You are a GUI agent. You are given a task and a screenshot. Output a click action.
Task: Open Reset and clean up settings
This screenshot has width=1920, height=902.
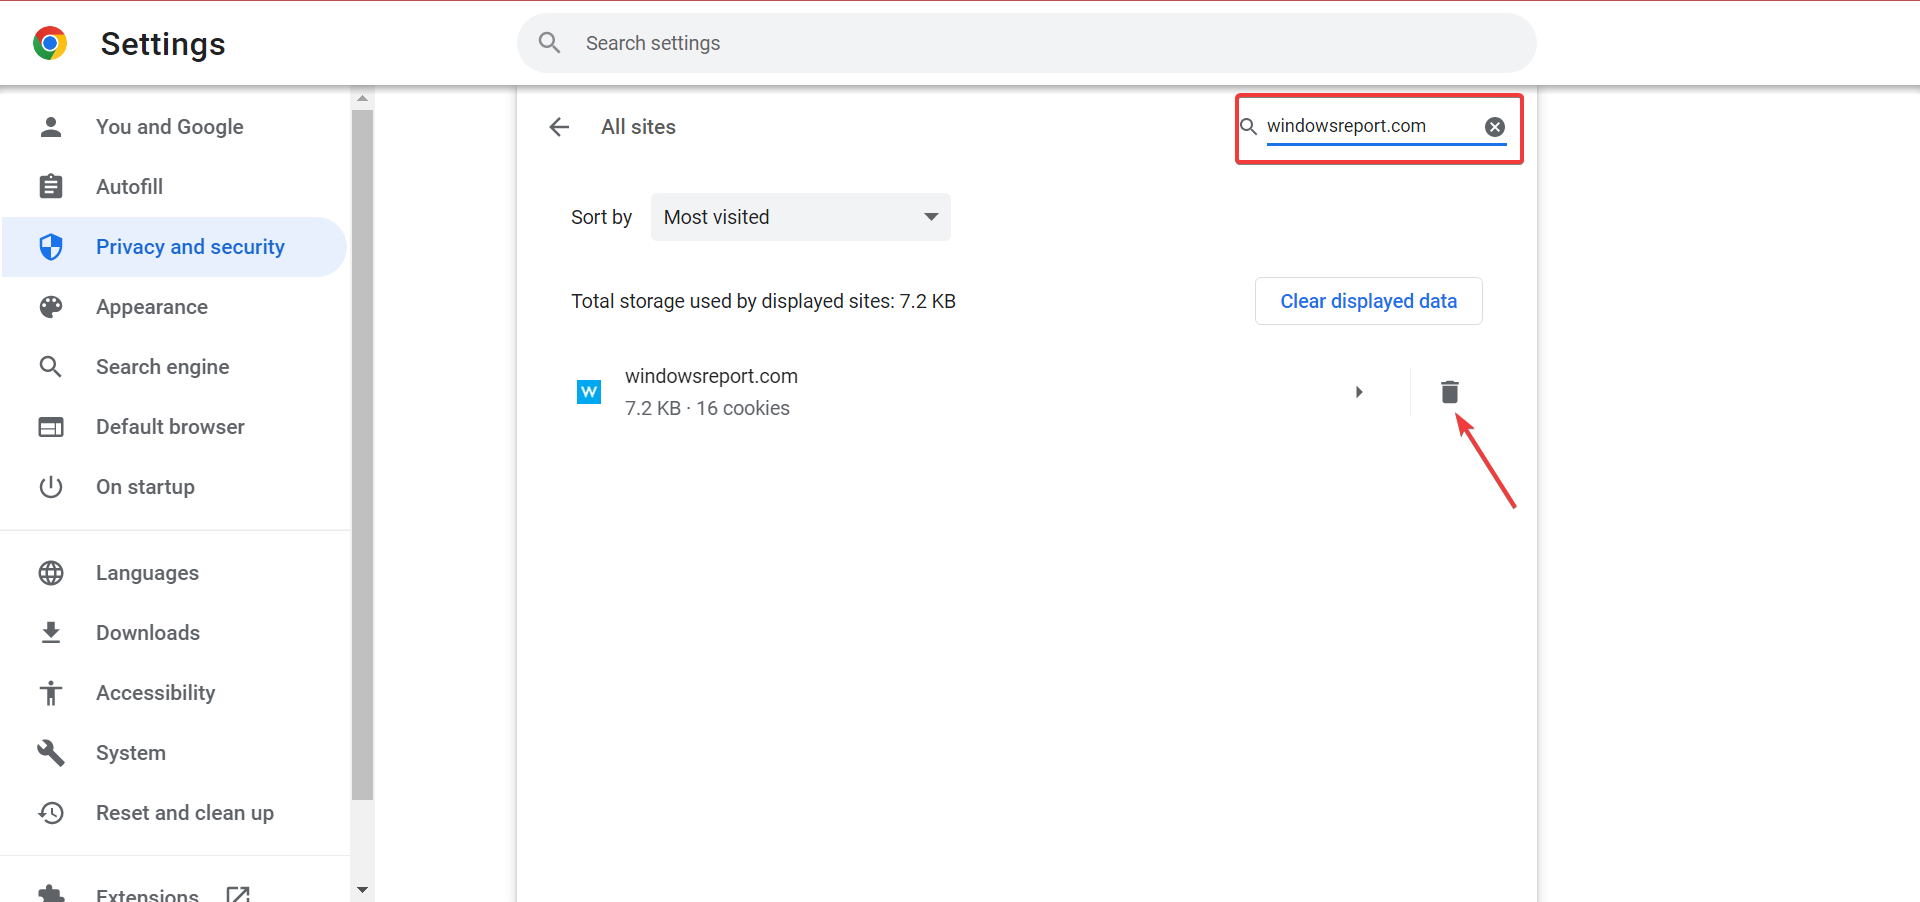point(174,813)
